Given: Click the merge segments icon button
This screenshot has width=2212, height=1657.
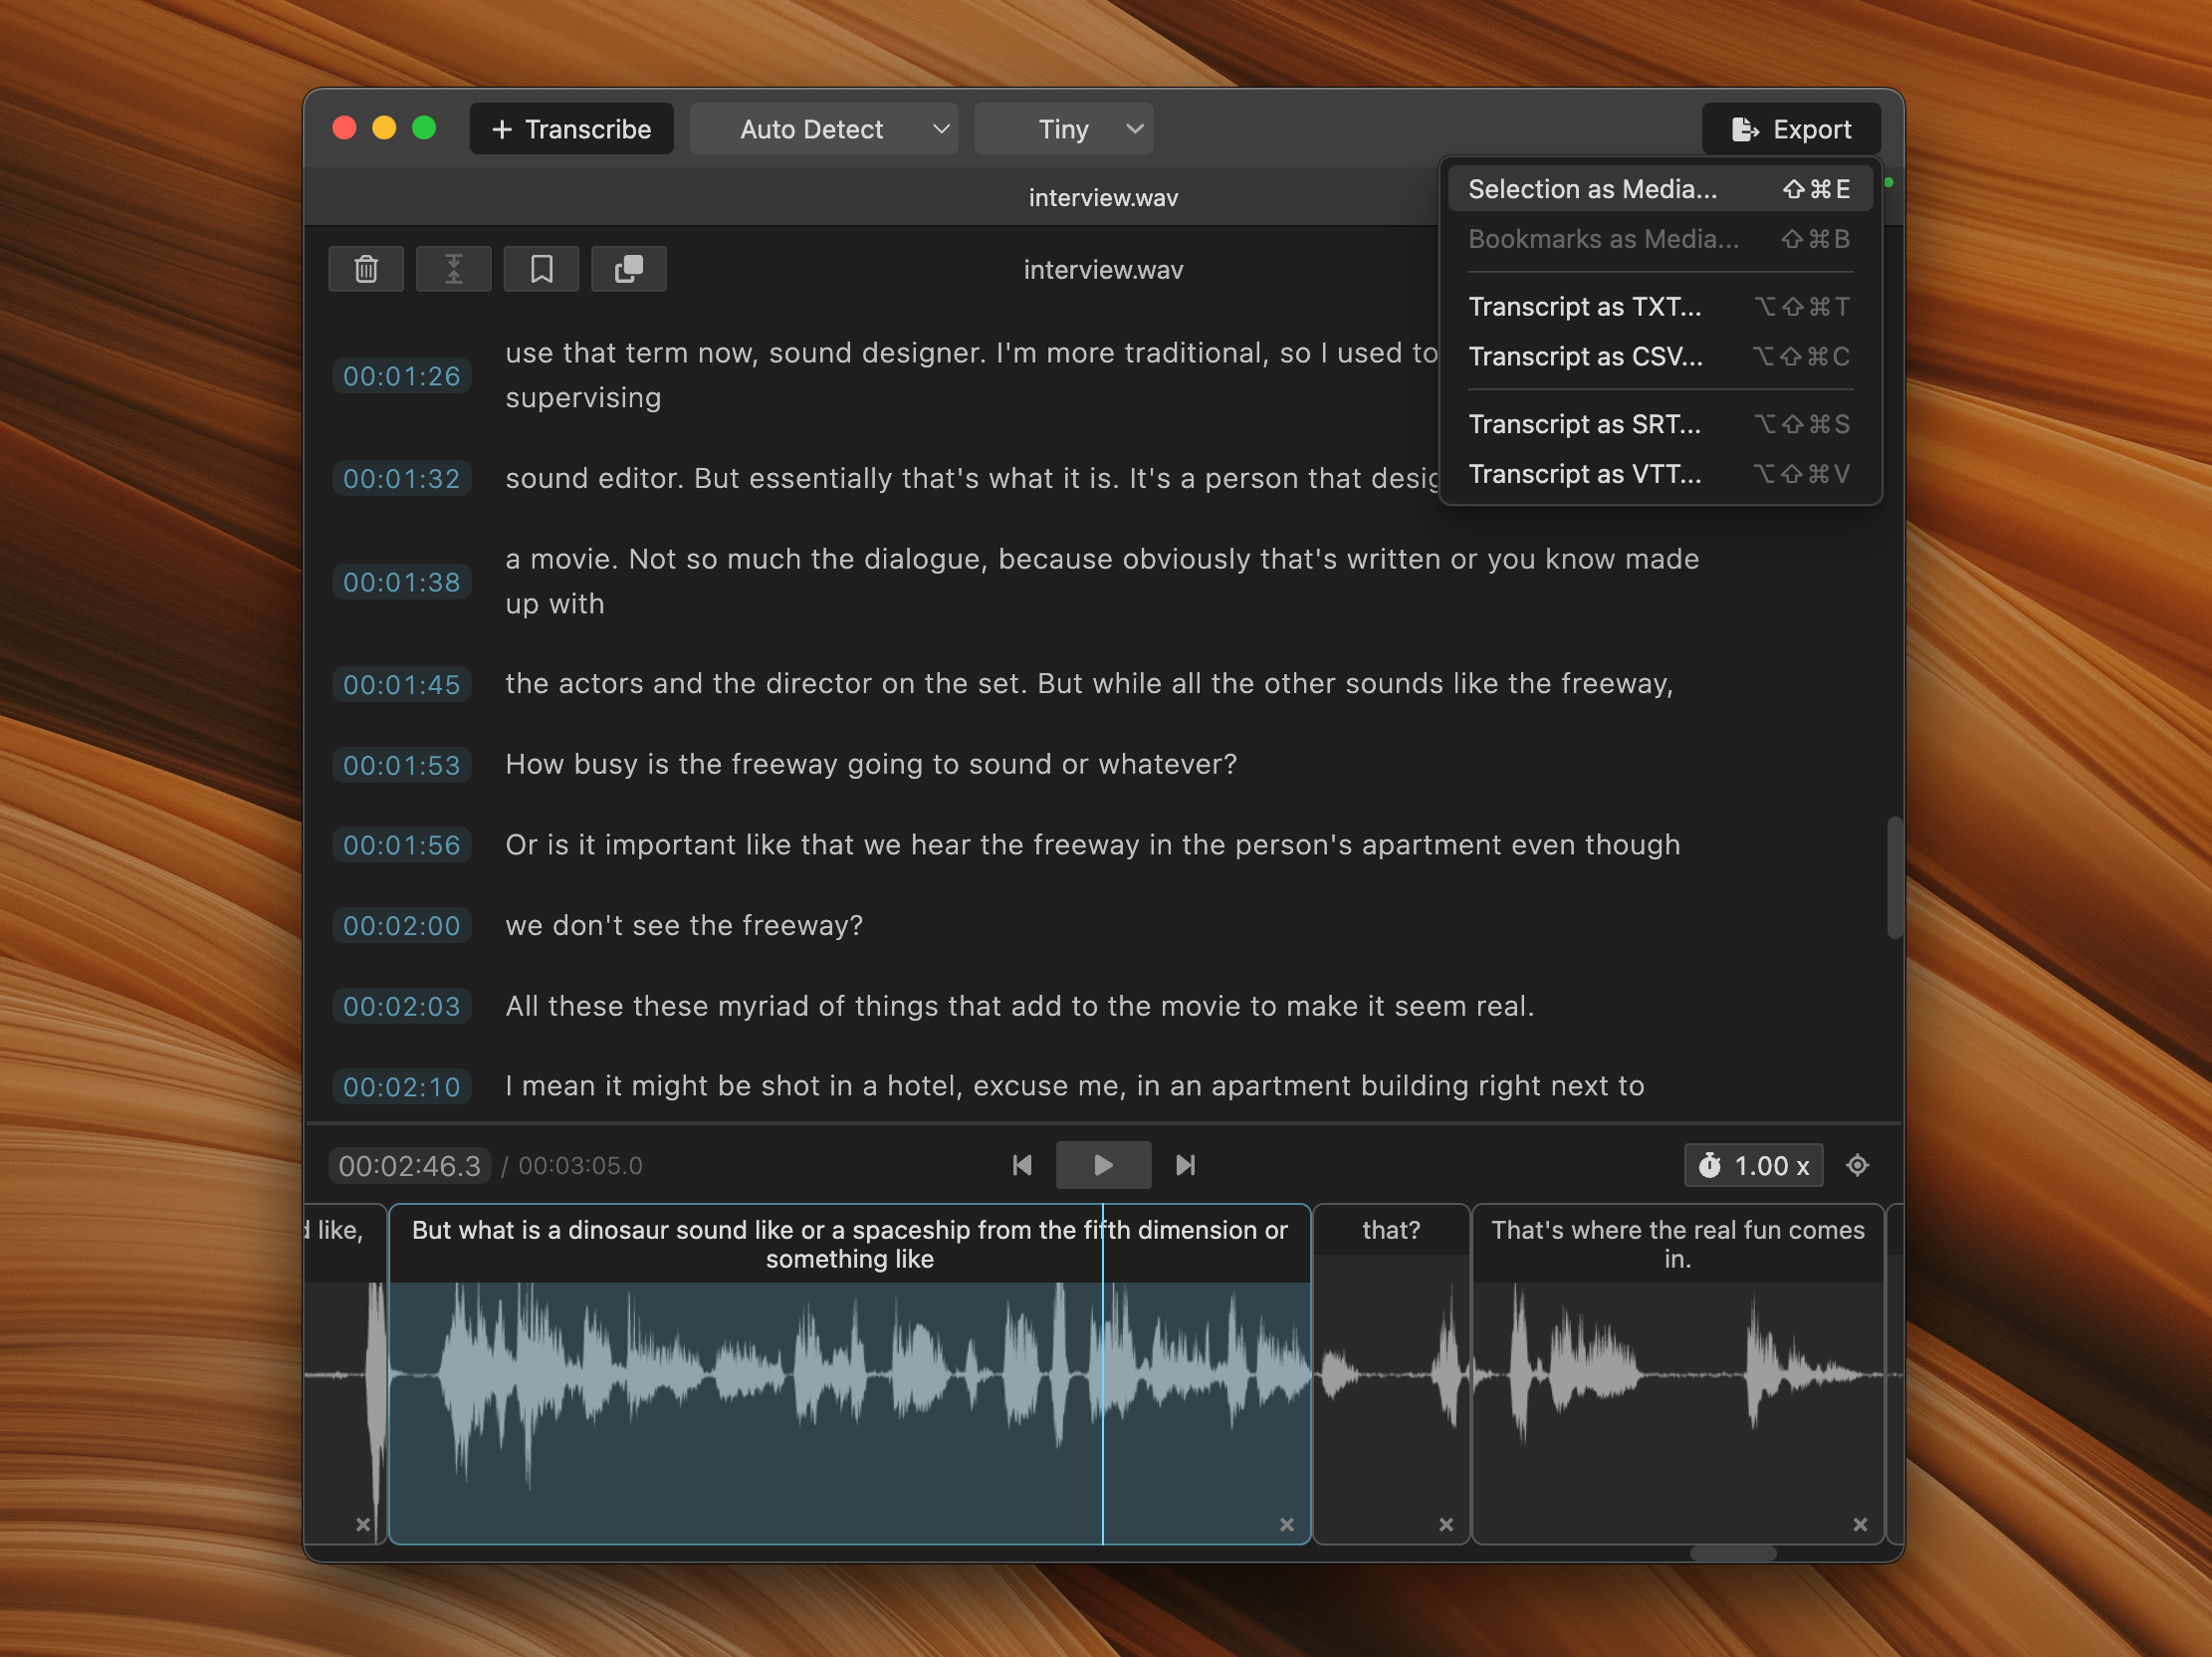Looking at the screenshot, I should (453, 269).
